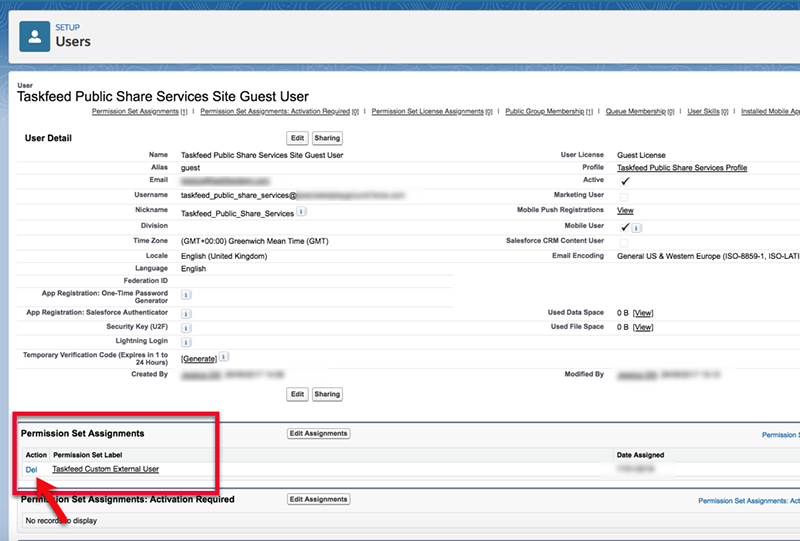The width and height of the screenshot is (800, 541).
Task: Open Taskfeed Custom External User permission set
Action: coord(106,469)
